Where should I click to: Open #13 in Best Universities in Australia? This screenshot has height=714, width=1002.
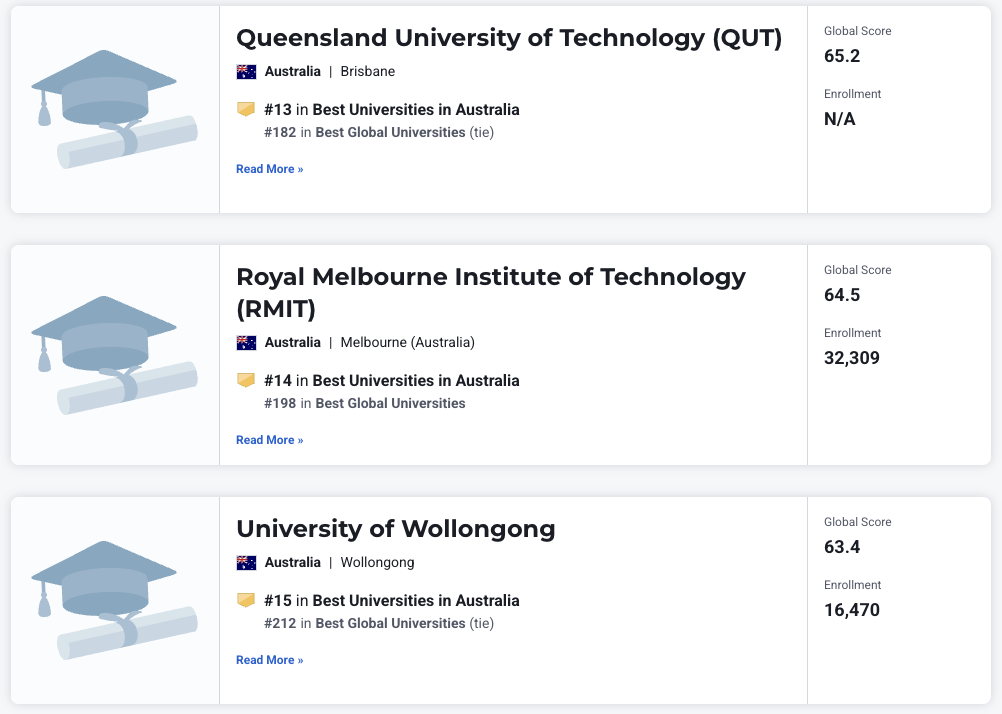coord(392,109)
